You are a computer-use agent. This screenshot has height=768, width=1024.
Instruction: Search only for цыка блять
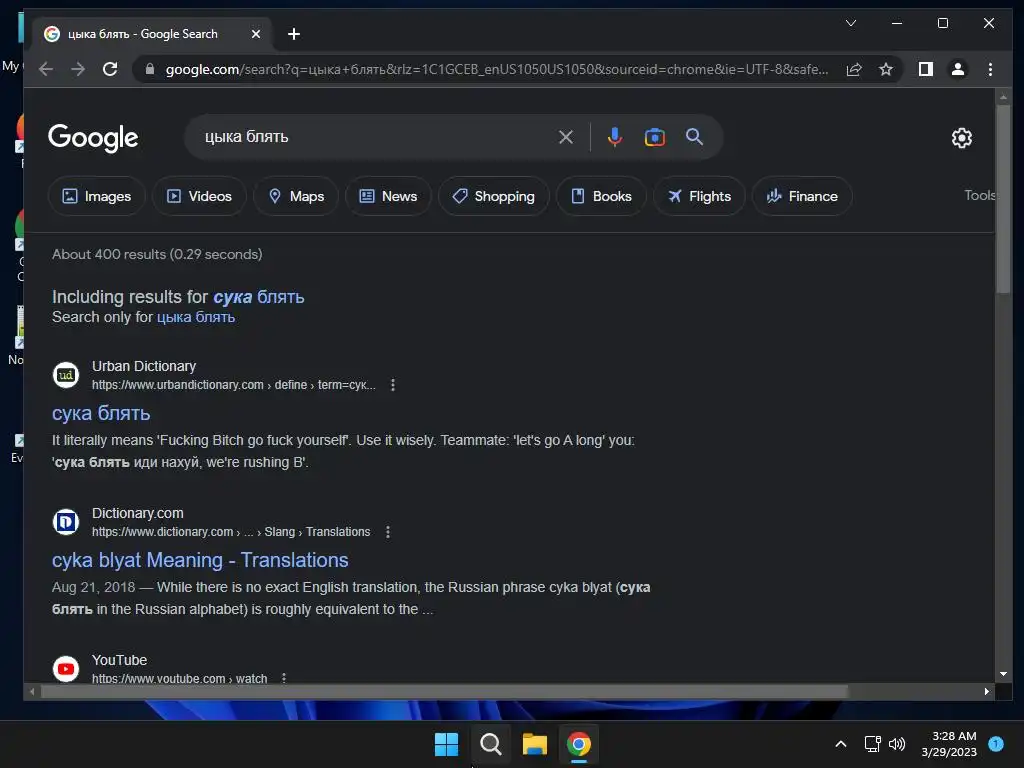point(196,317)
